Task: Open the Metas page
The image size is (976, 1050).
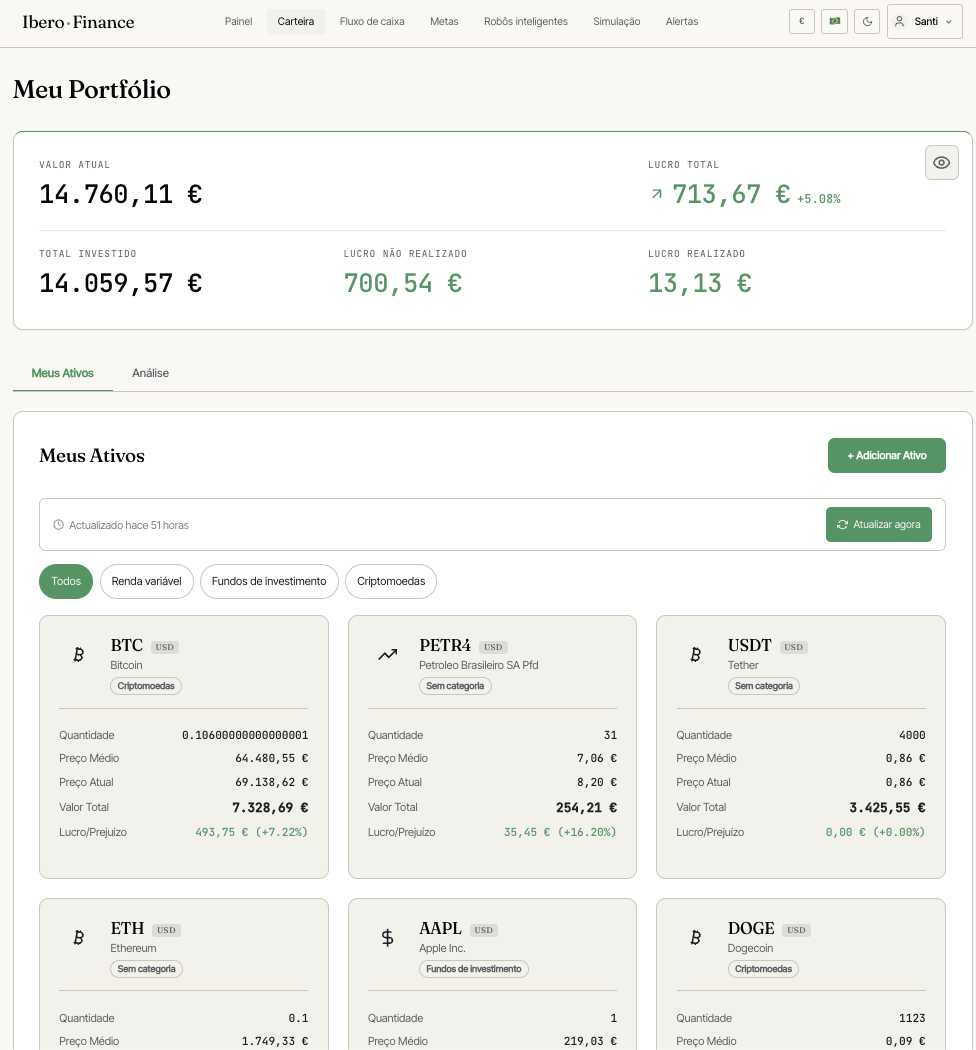Action: pyautogui.click(x=444, y=21)
